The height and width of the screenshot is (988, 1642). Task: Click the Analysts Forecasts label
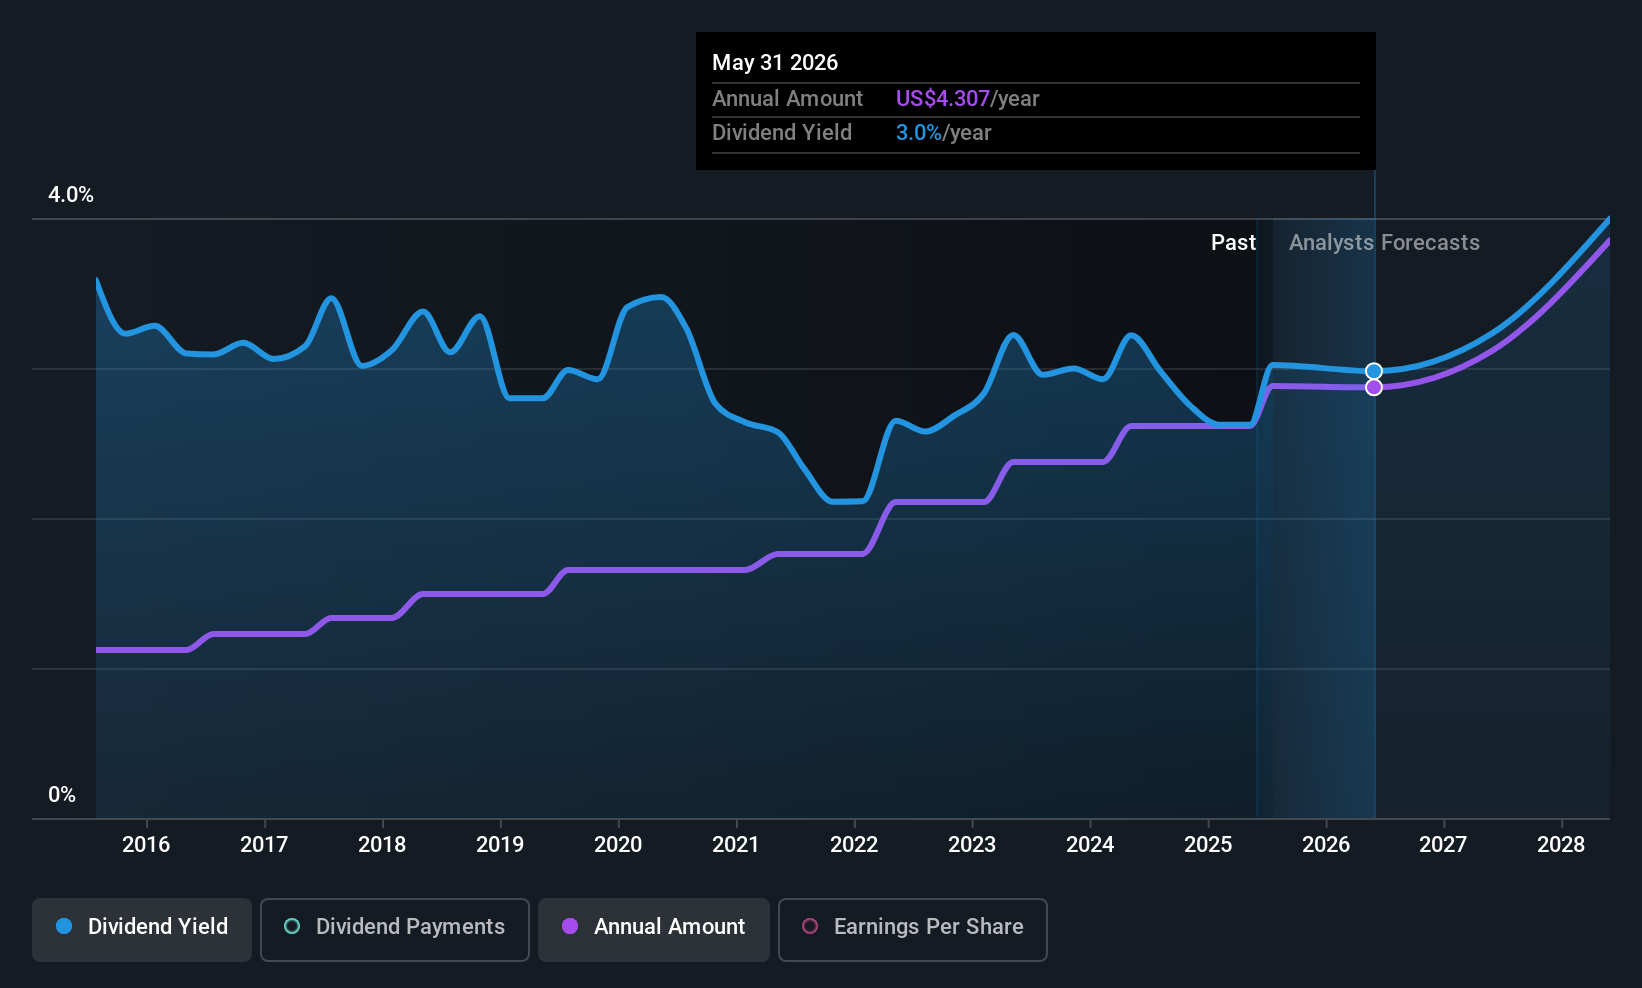coord(1384,243)
